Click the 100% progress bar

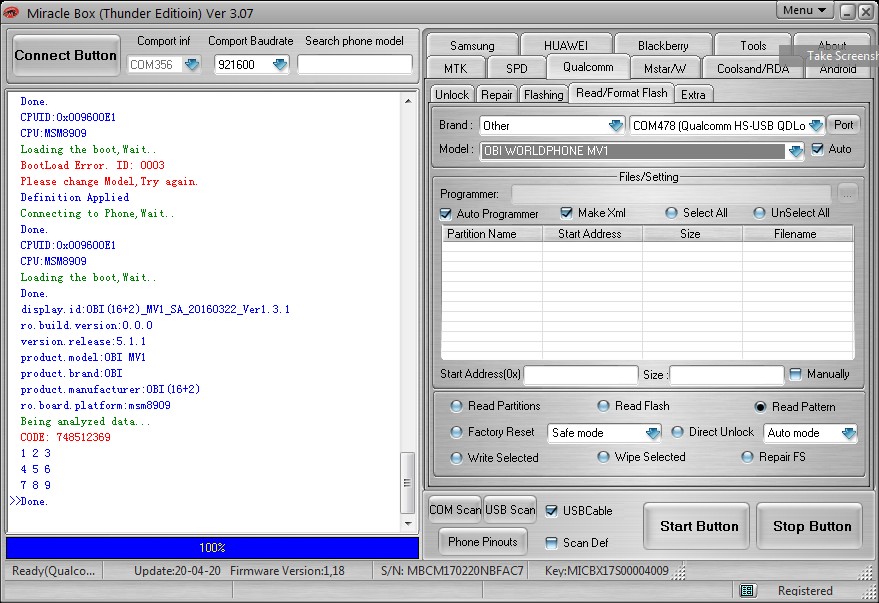(212, 548)
